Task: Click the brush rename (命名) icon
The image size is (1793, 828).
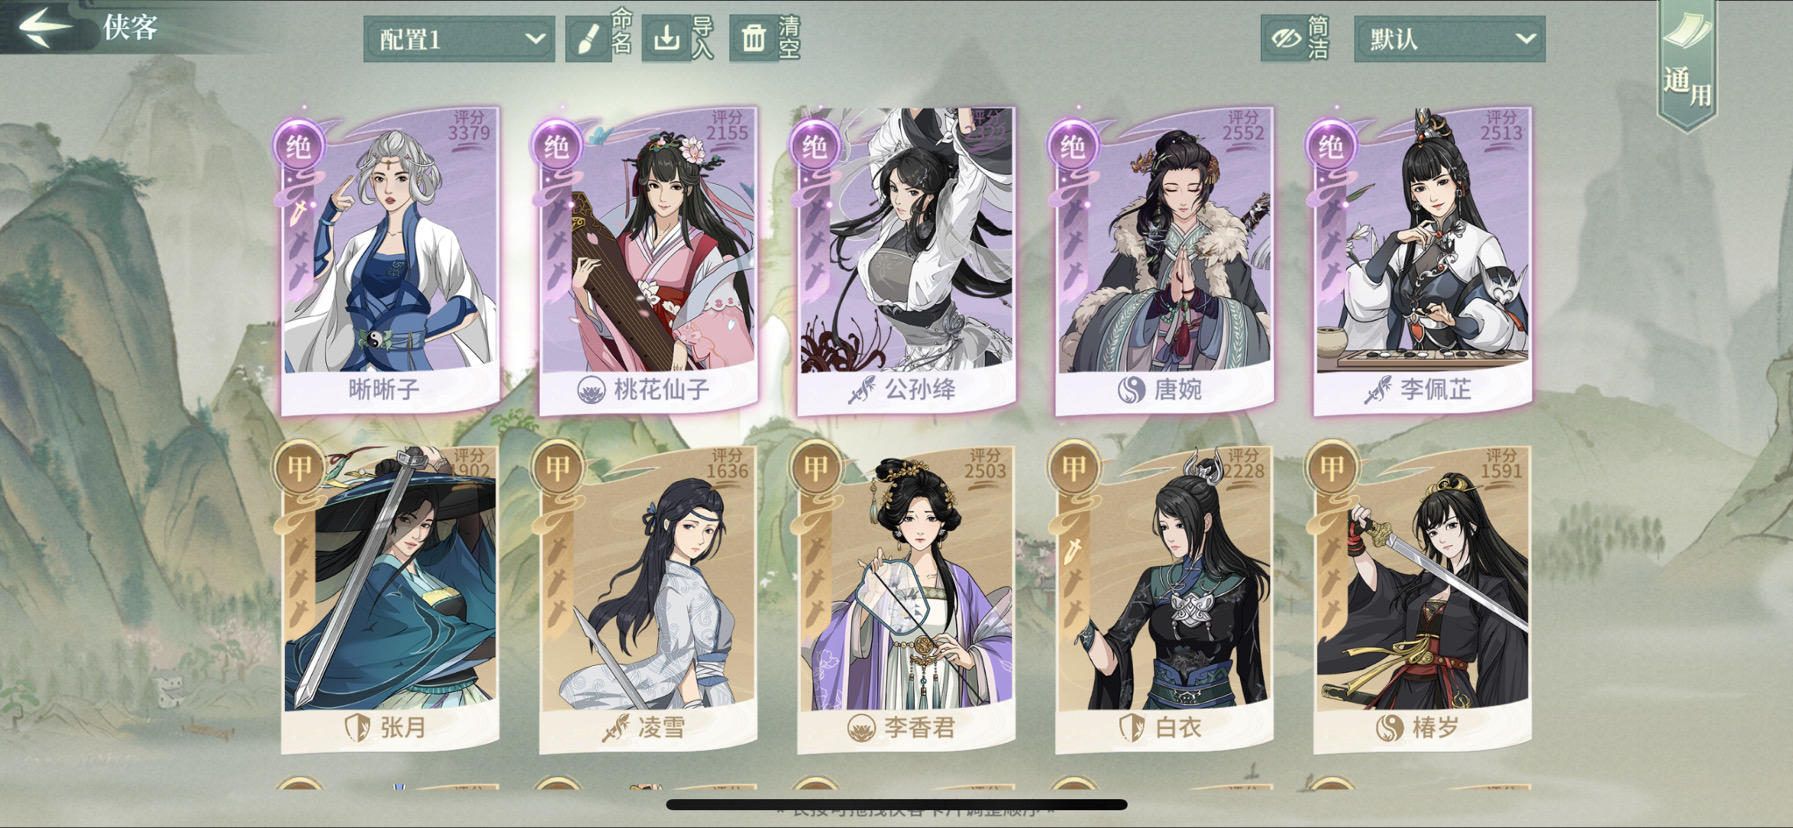Action: click(x=588, y=39)
